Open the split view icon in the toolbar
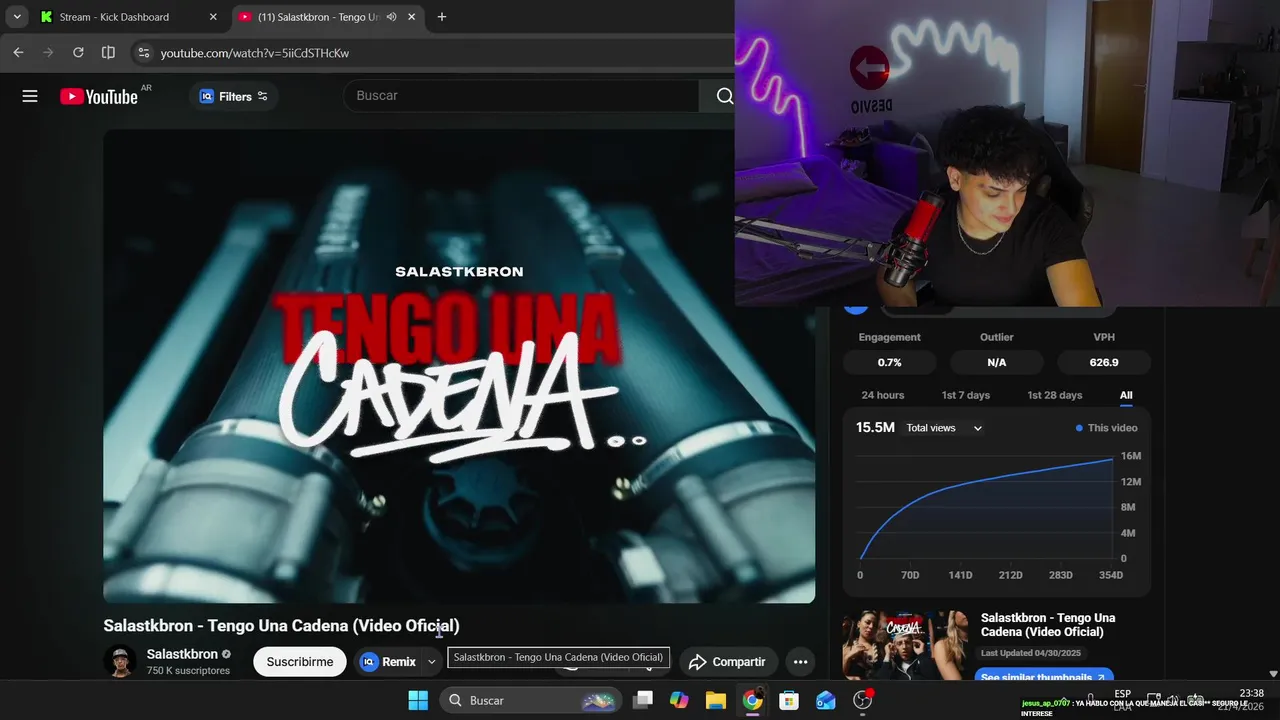The width and height of the screenshot is (1280, 720). click(x=108, y=52)
